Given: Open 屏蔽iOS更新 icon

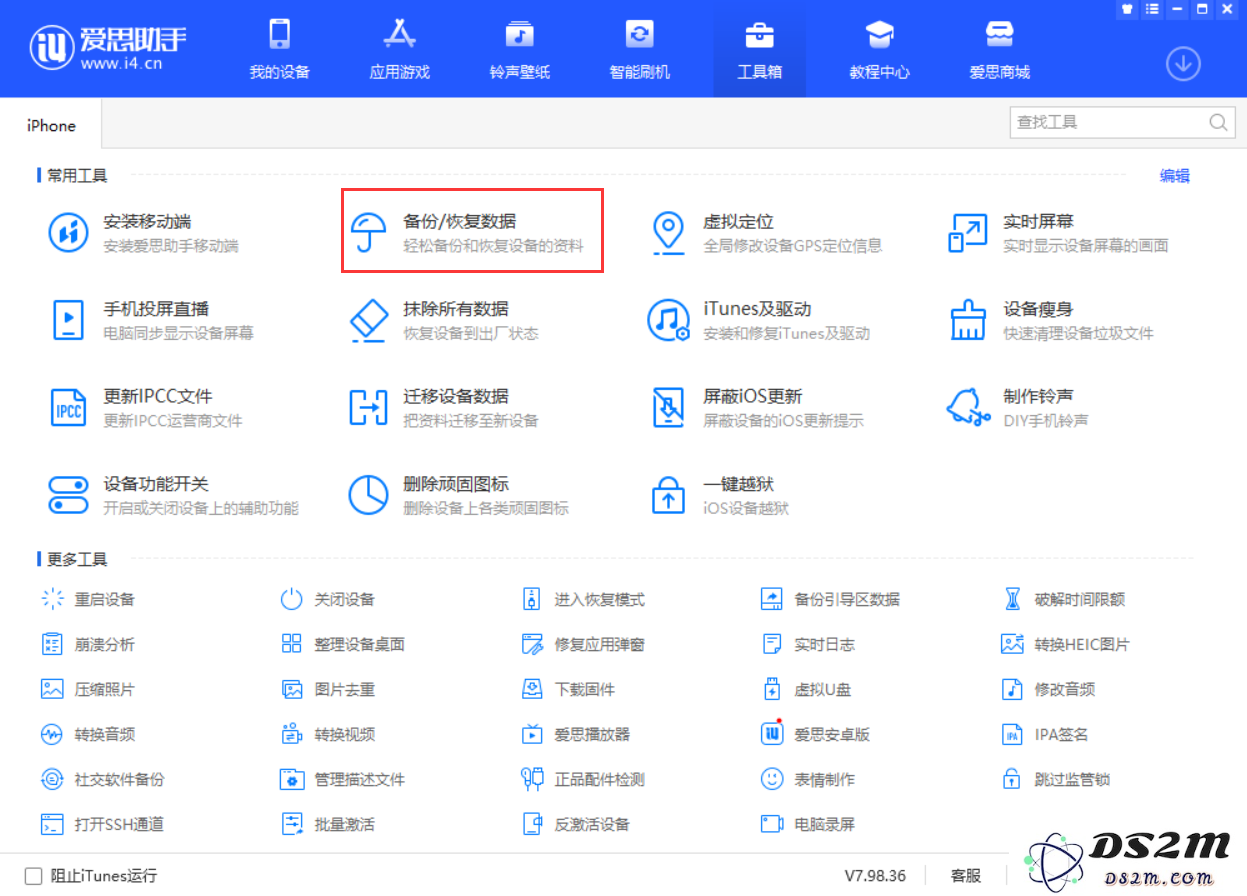Looking at the screenshot, I should coord(668,407).
